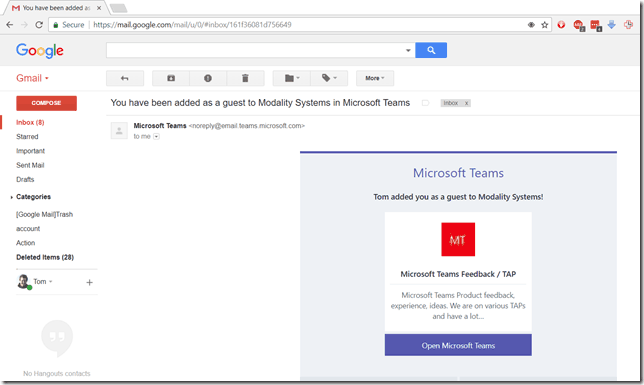Image resolution: width=644 pixels, height=385 pixels.
Task: Toggle the importance marker beside subject
Action: (426, 103)
